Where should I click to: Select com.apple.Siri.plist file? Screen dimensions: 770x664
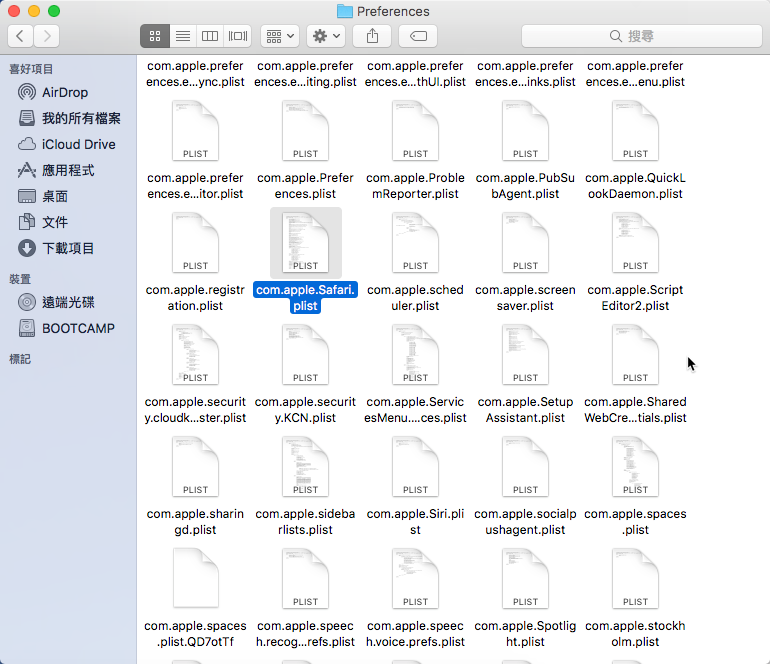416,466
